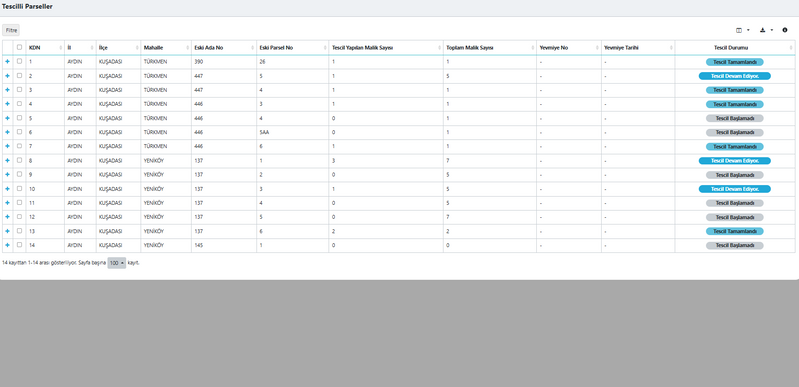799x387 pixels.
Task: Click the plus icon of row 12
Action: click(7, 217)
